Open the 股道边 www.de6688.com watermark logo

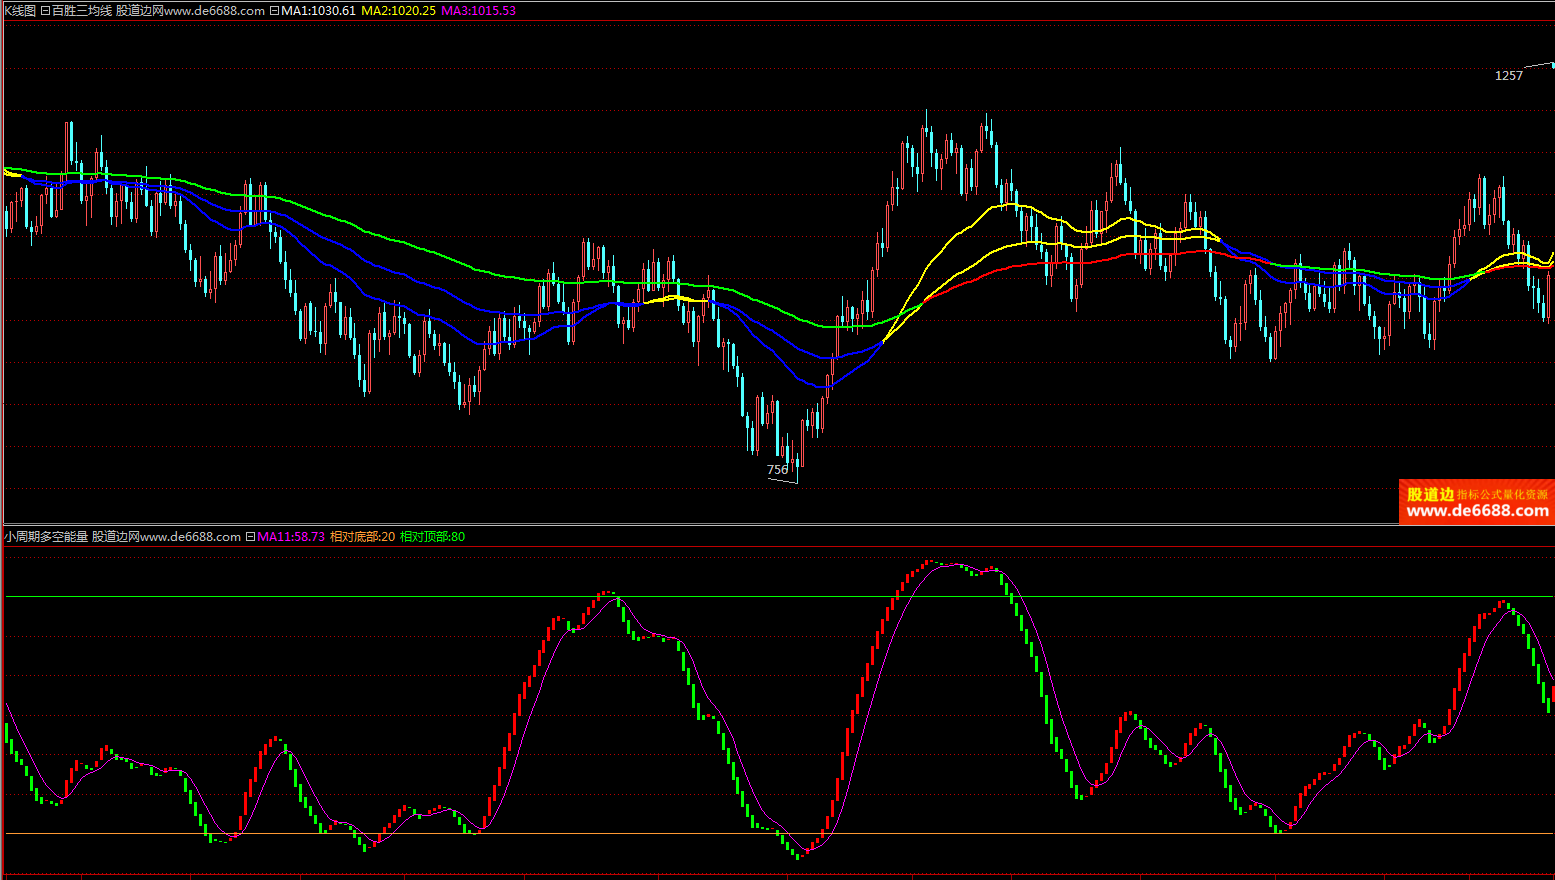(x=1476, y=502)
